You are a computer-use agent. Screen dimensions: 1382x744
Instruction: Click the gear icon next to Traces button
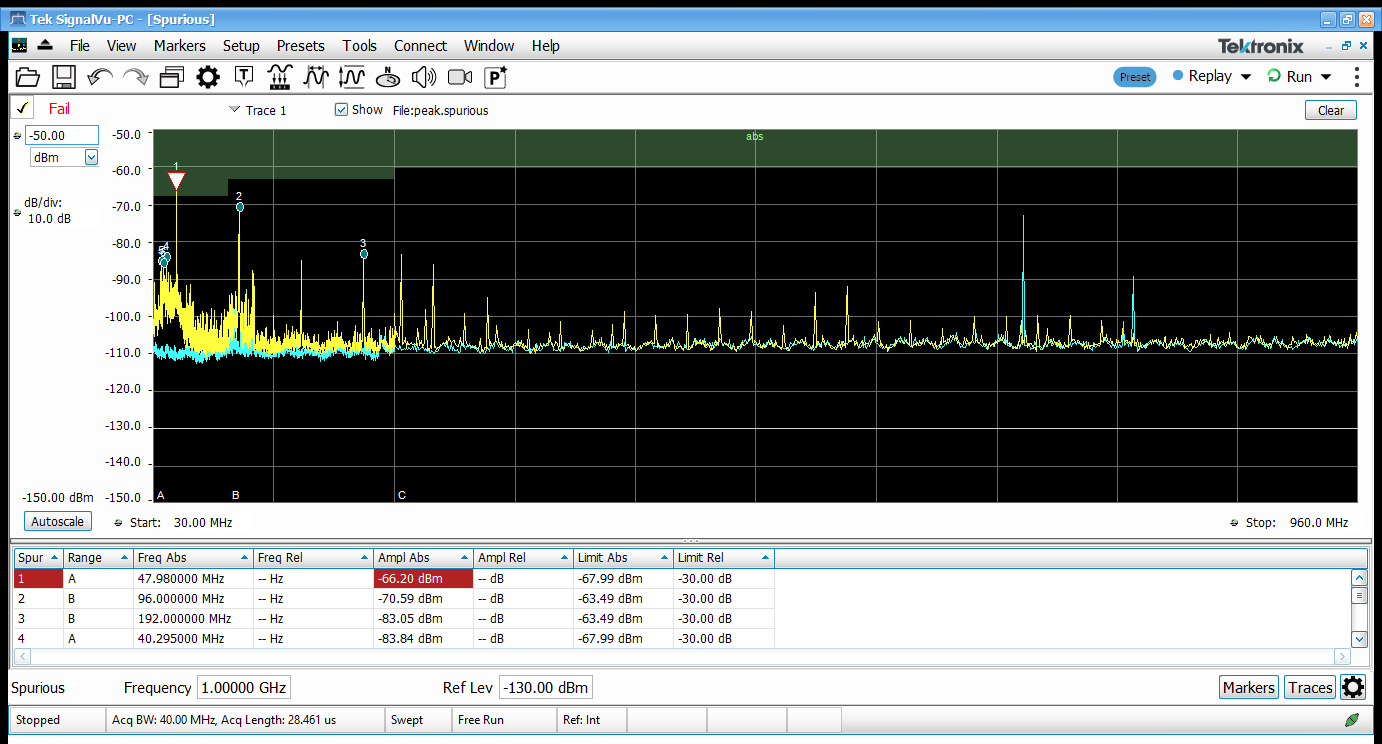pos(1353,687)
